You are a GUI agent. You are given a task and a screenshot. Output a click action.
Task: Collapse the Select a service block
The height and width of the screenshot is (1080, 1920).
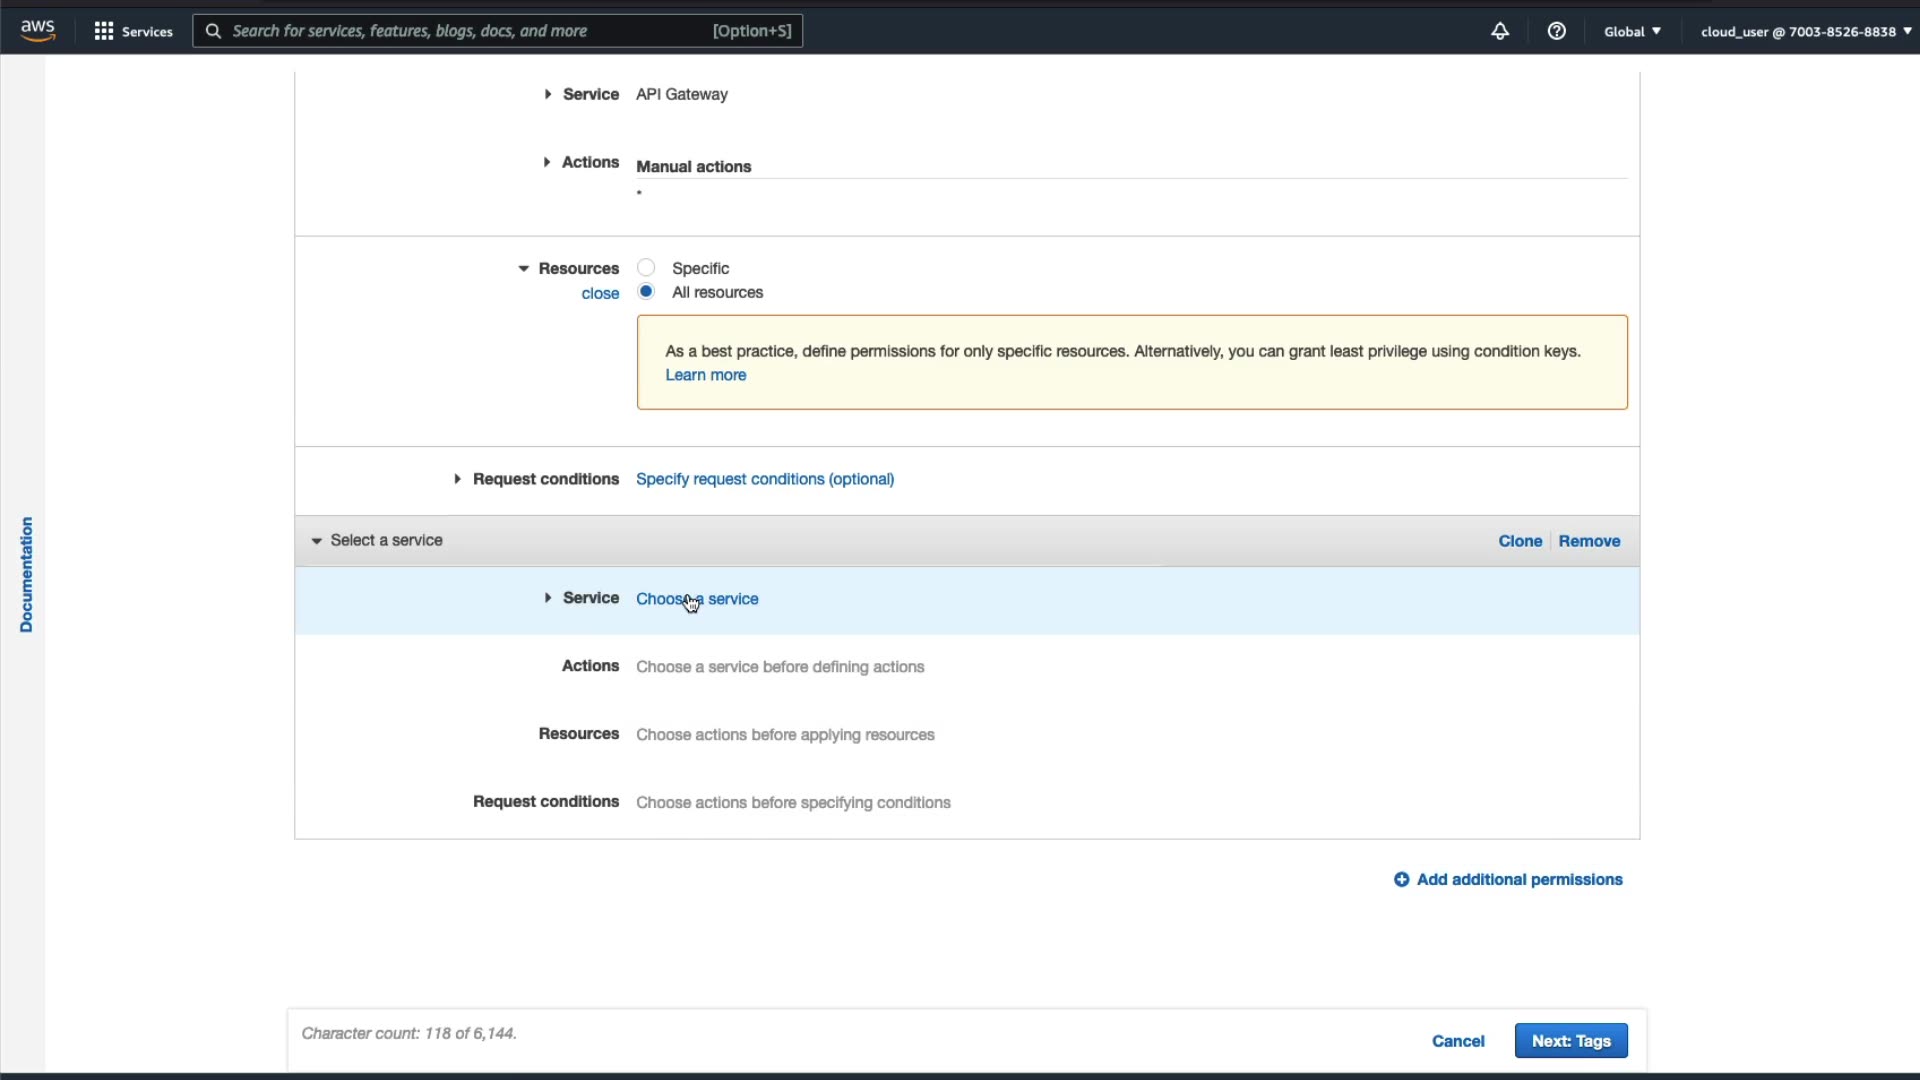(317, 541)
